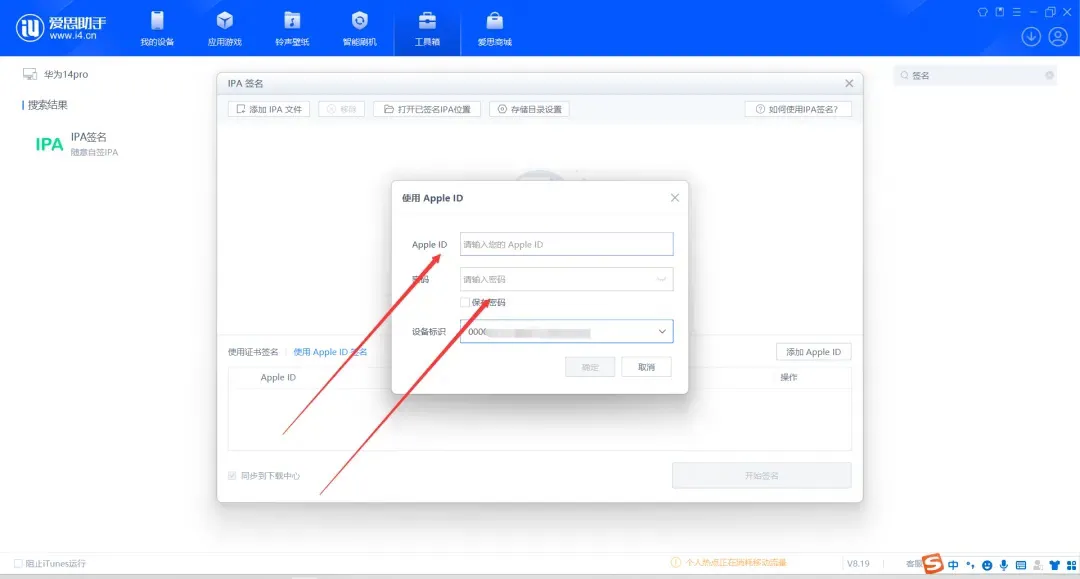Select the 工具箱 toolbox tab
Screen dimensions: 1080x579
click(427, 28)
